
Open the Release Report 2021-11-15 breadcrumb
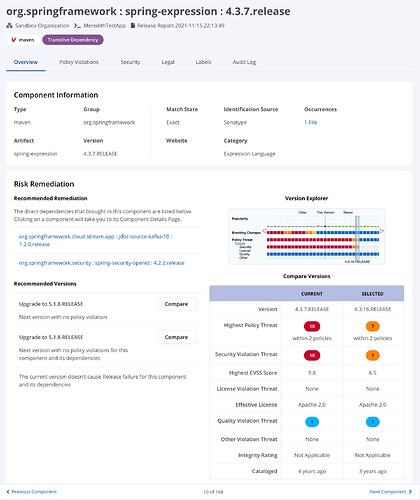click(181, 25)
